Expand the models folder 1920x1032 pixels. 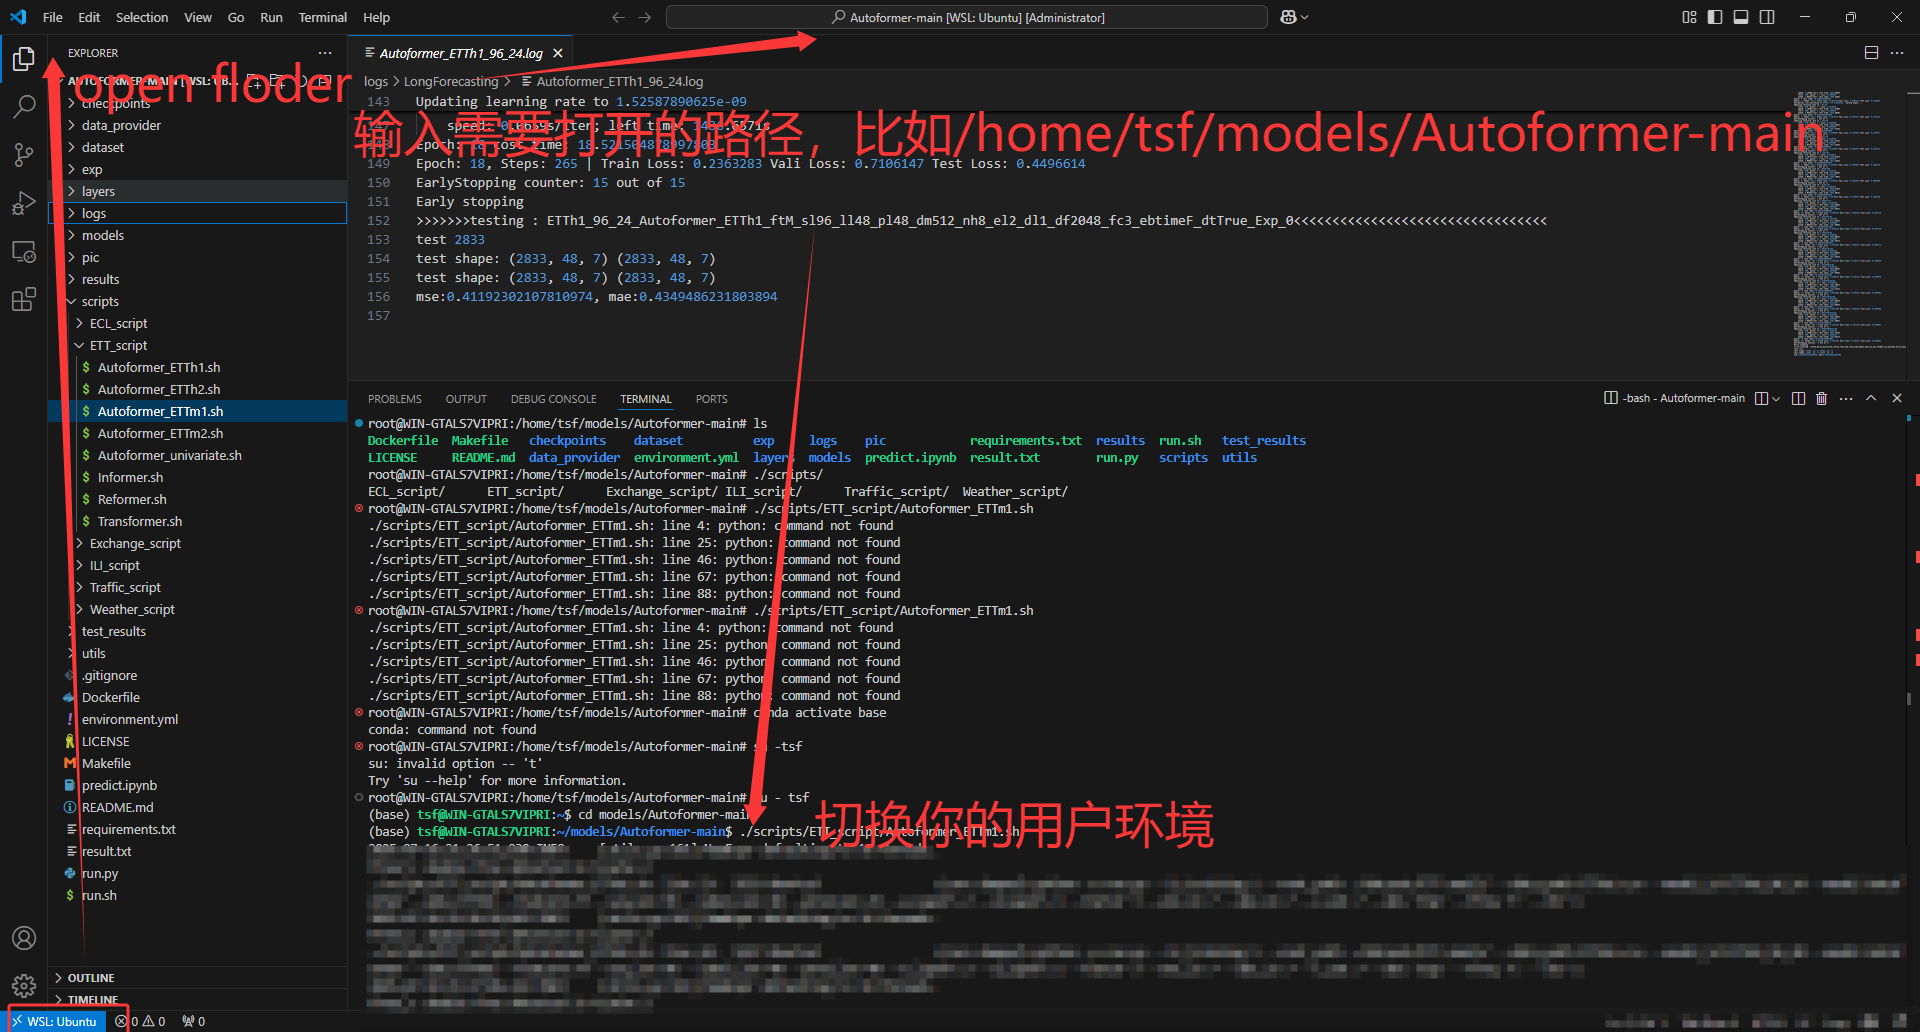[197, 235]
